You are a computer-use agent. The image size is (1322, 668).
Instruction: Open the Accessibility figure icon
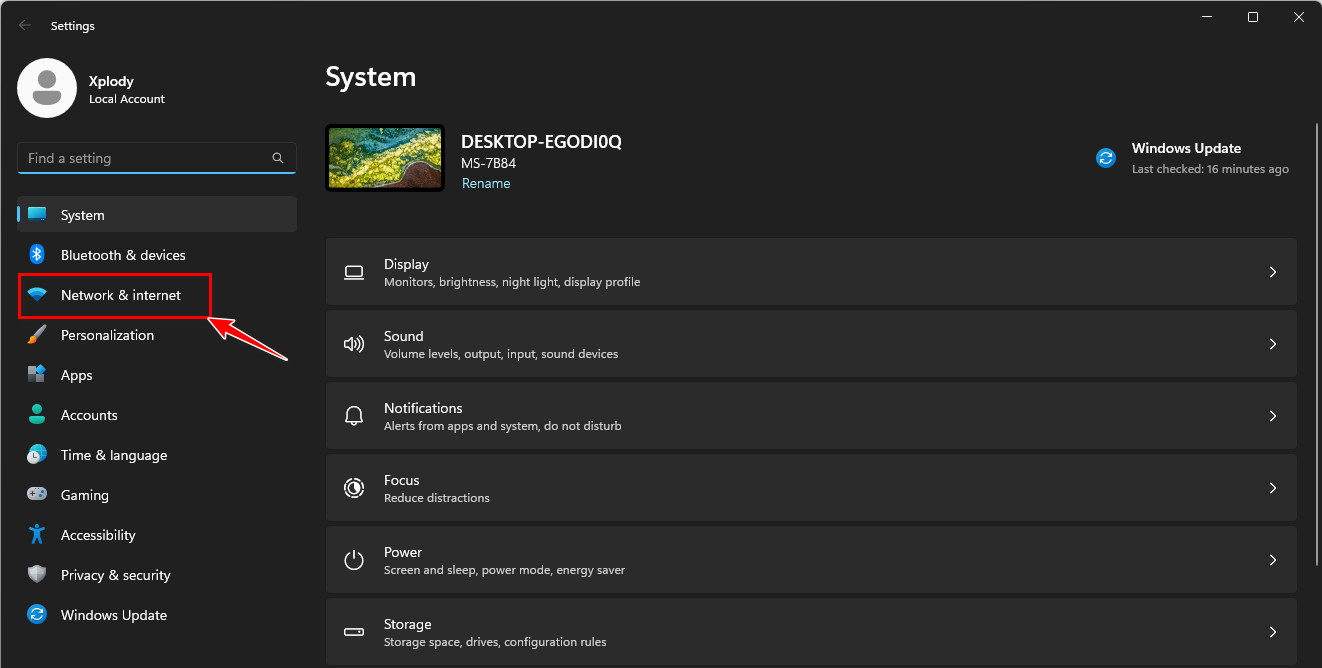(x=37, y=535)
